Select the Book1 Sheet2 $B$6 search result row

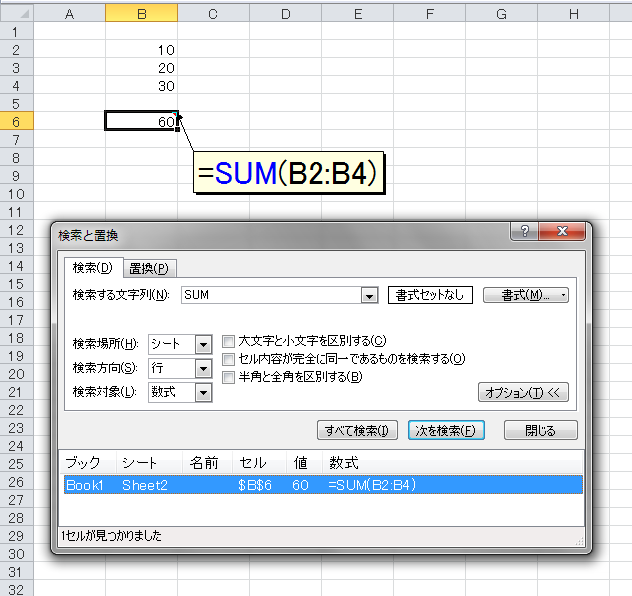tap(323, 485)
